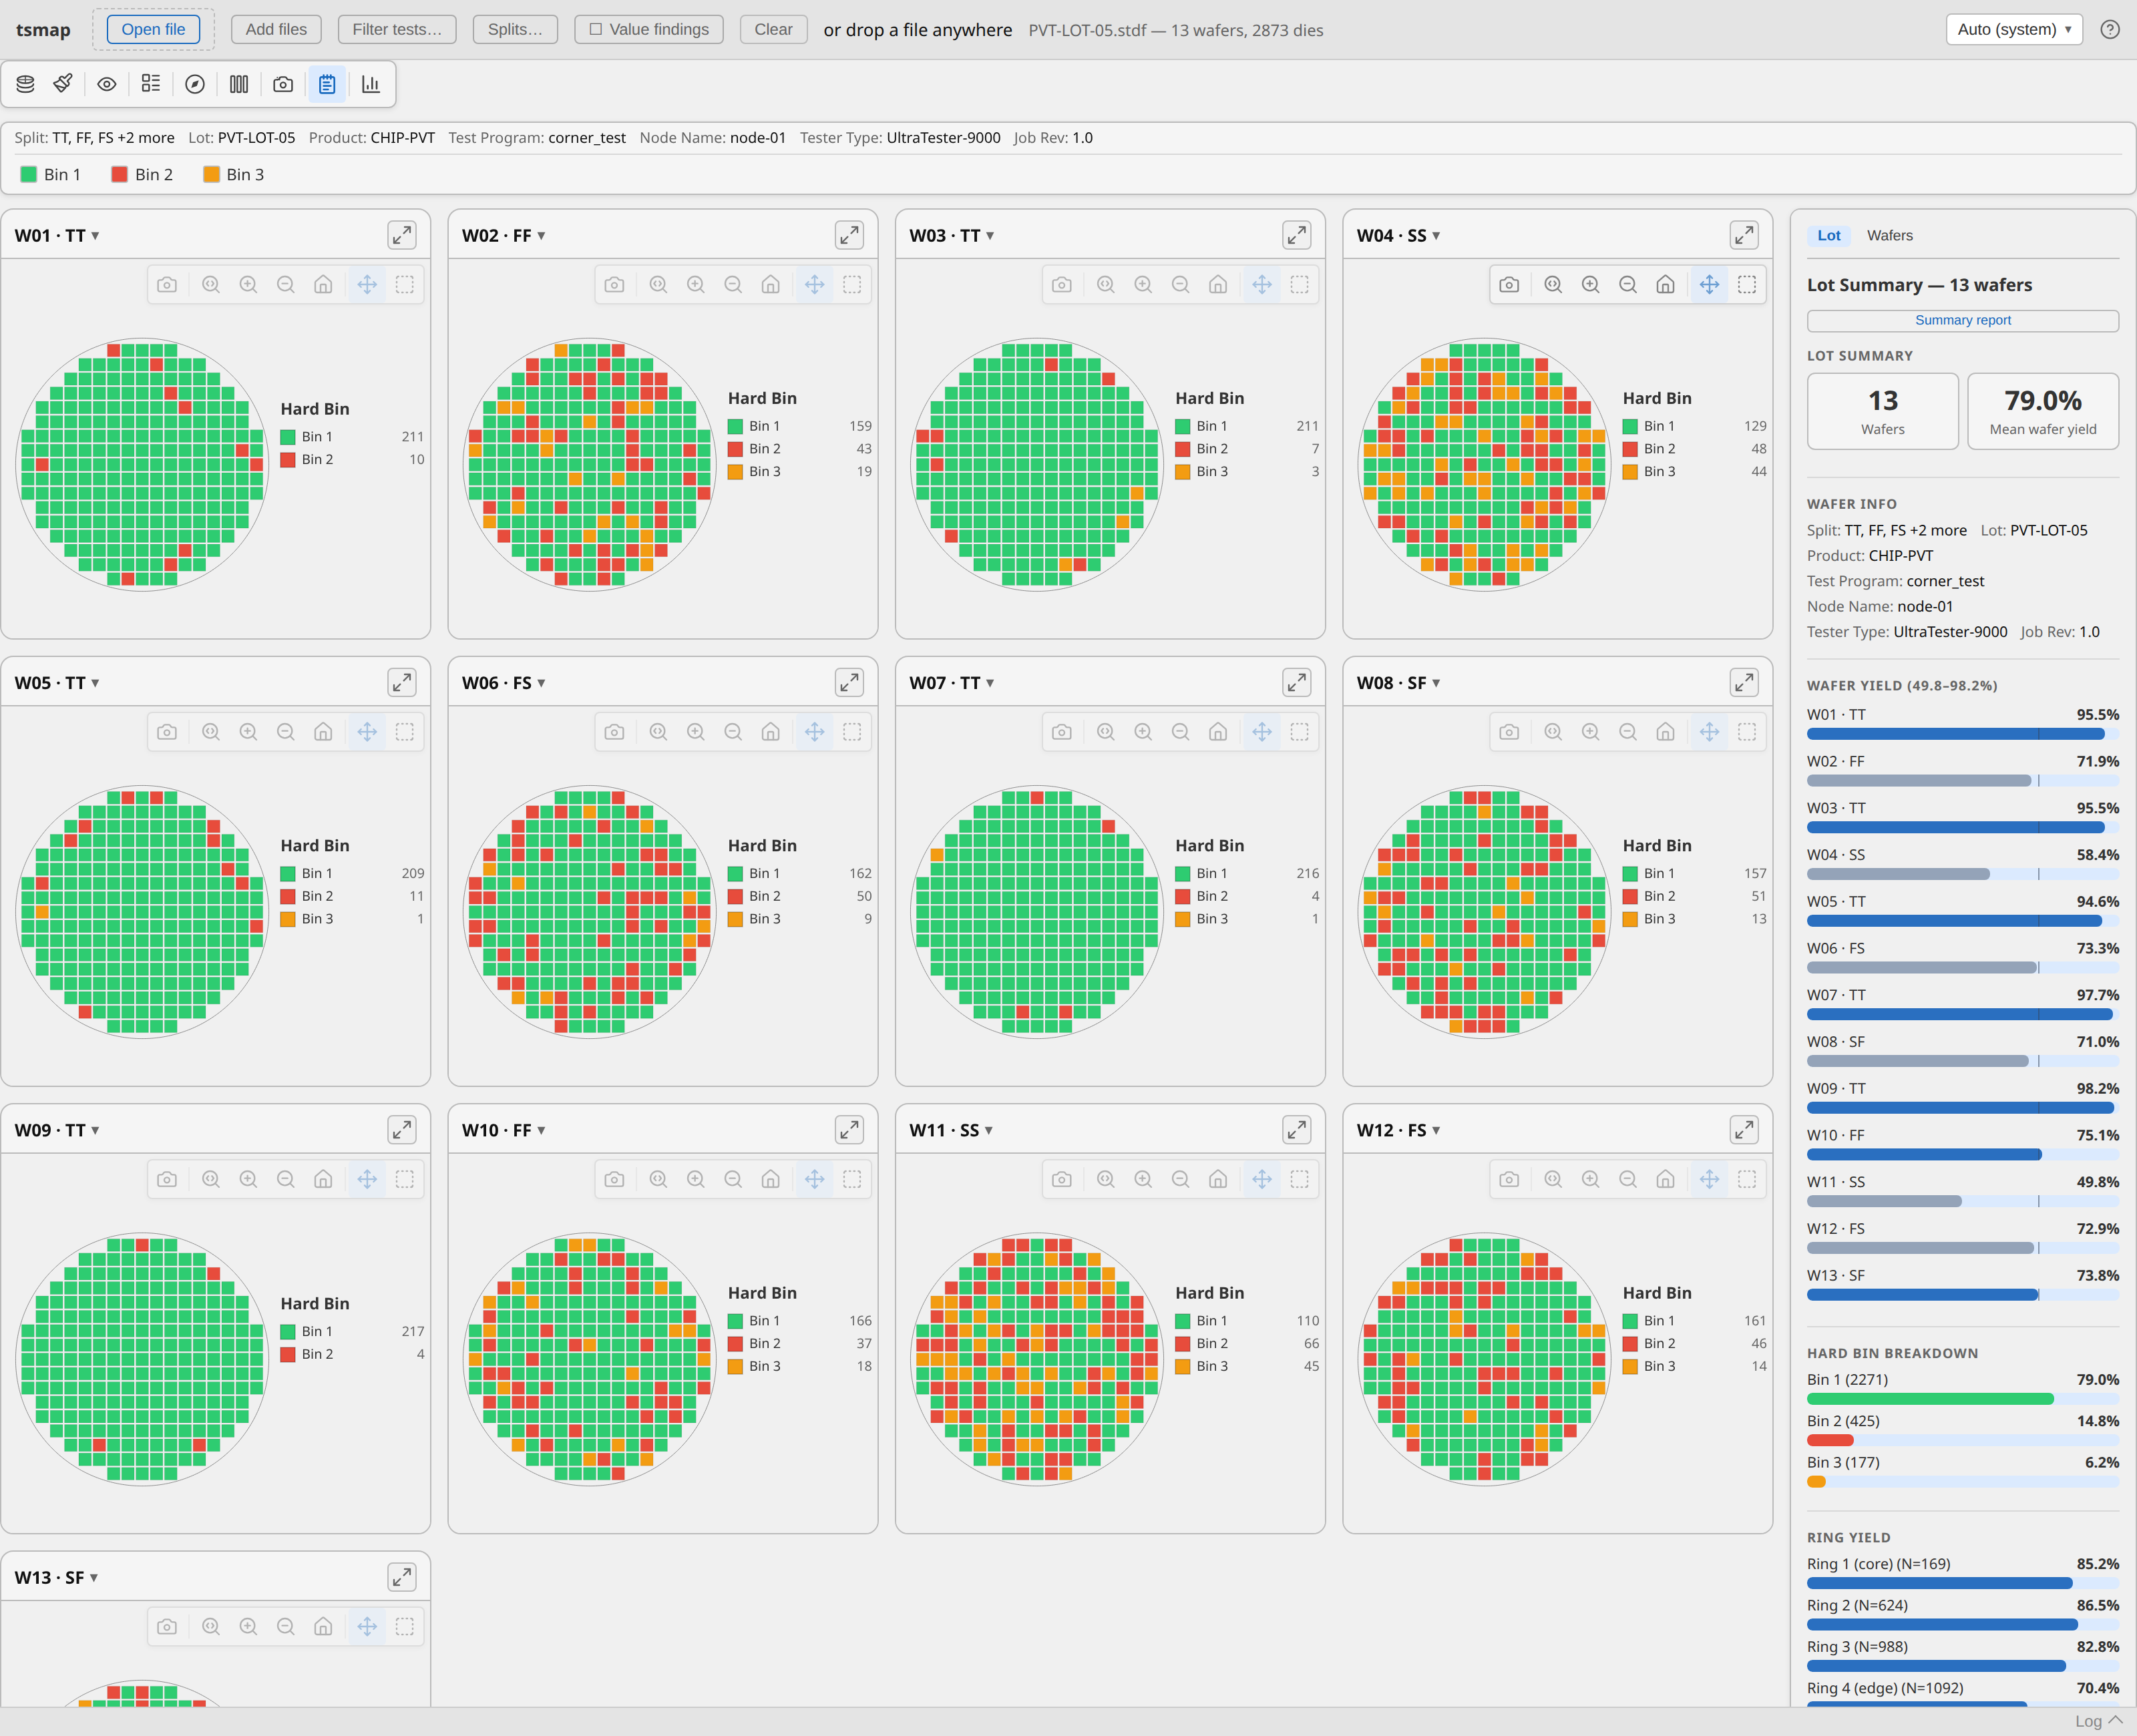
Task: Click the autoscale zoom icon on W11 wafer
Action: pos(1106,1179)
